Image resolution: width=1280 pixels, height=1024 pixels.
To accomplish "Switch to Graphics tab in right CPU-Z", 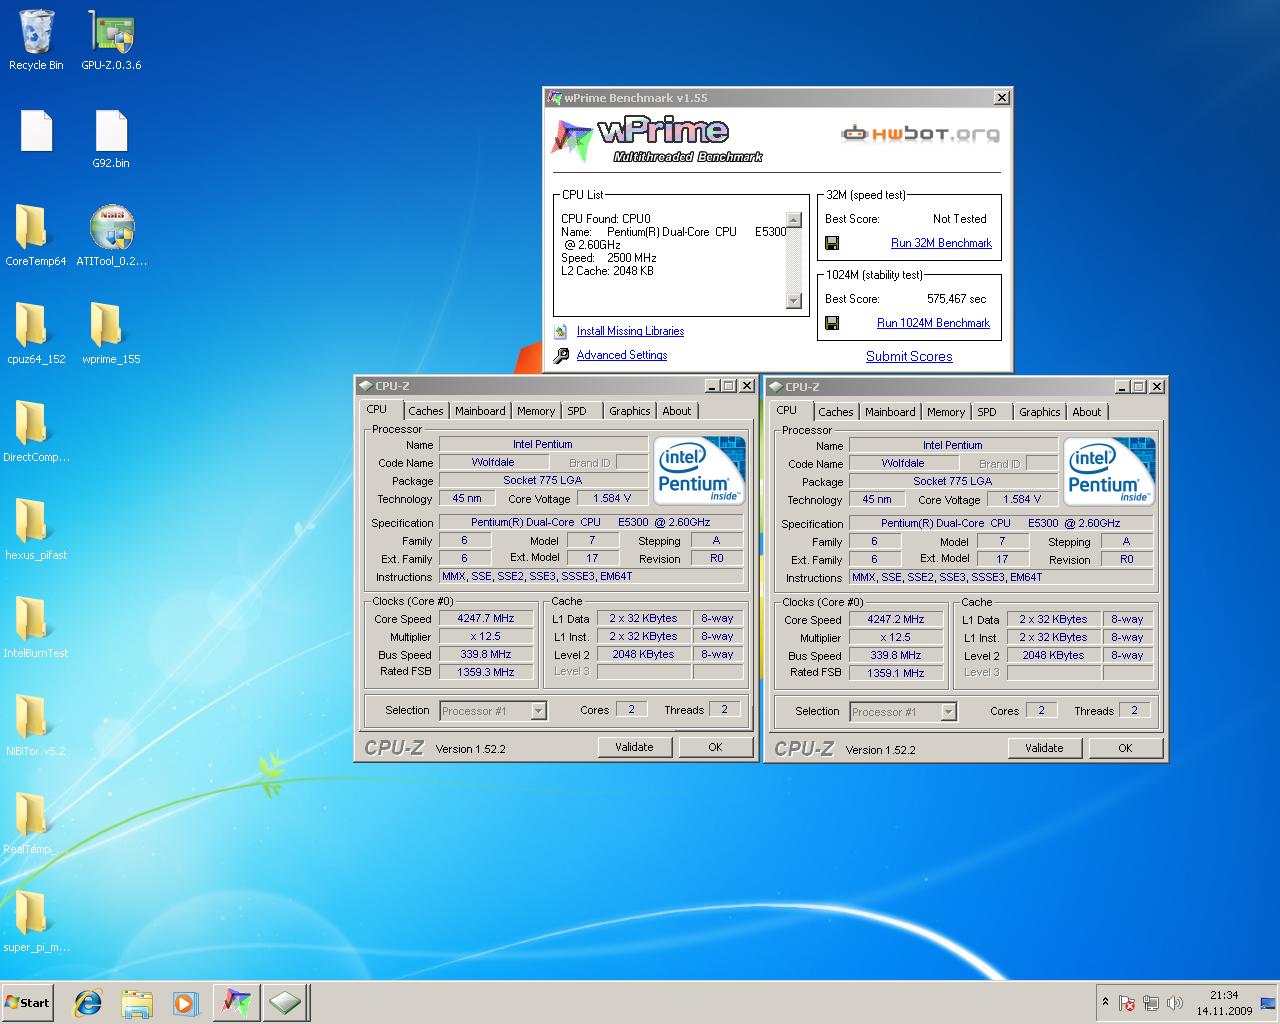I will click(1040, 412).
